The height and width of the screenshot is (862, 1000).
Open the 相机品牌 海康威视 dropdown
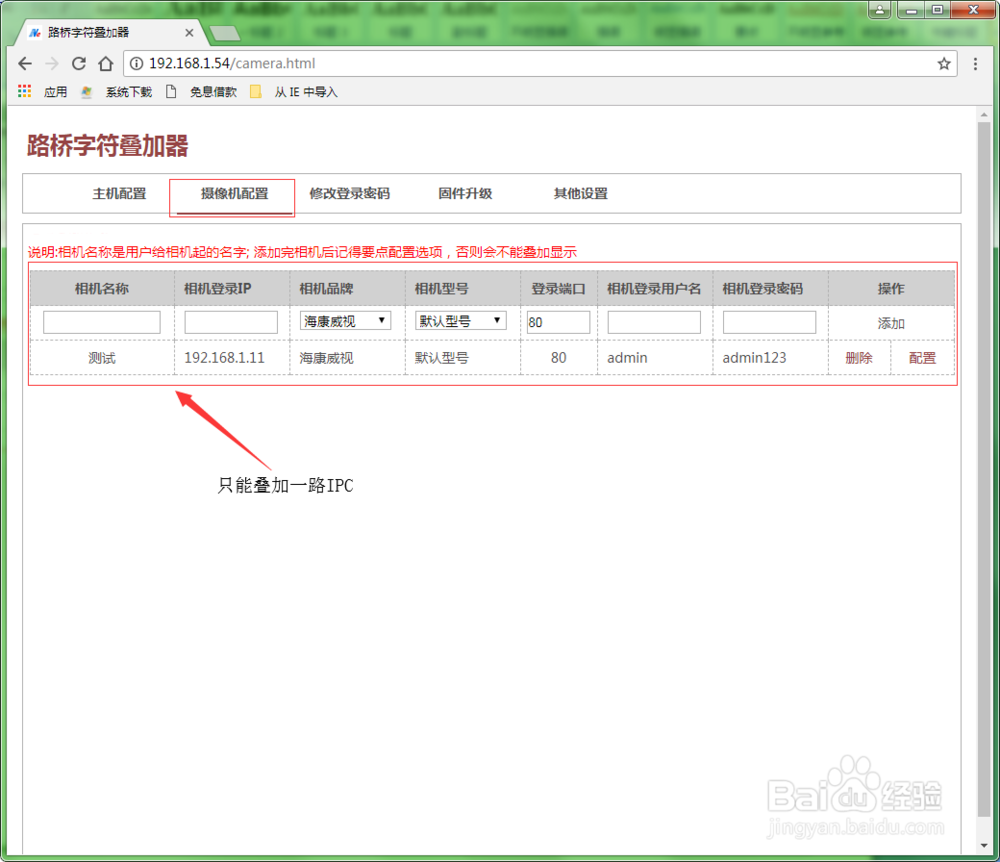[345, 321]
